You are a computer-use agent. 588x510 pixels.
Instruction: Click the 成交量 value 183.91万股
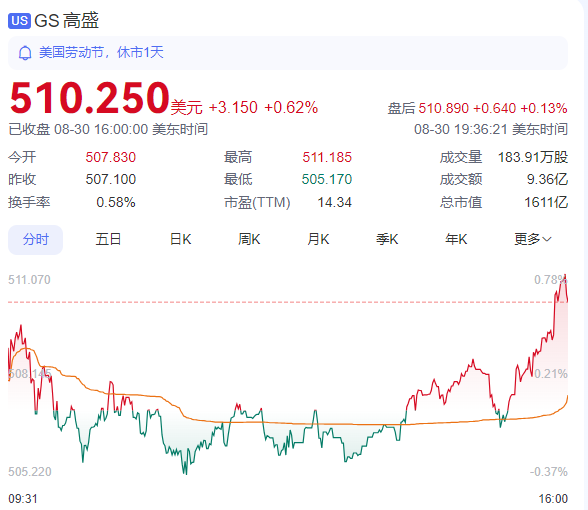click(533, 157)
